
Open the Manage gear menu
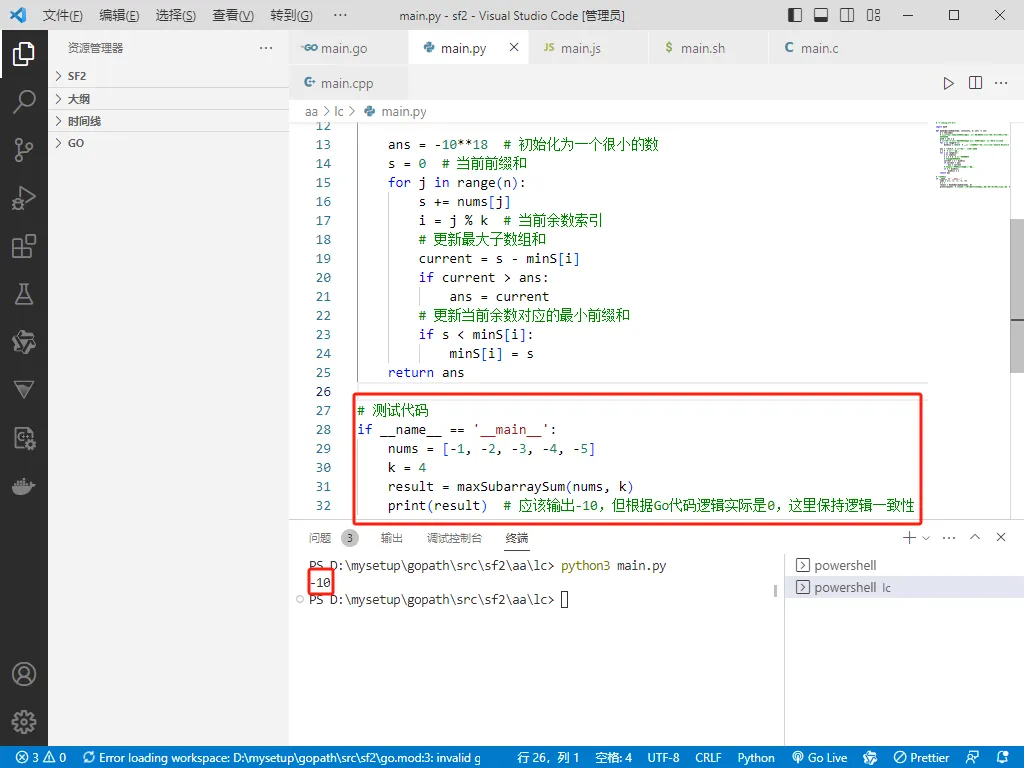pyautogui.click(x=24, y=722)
